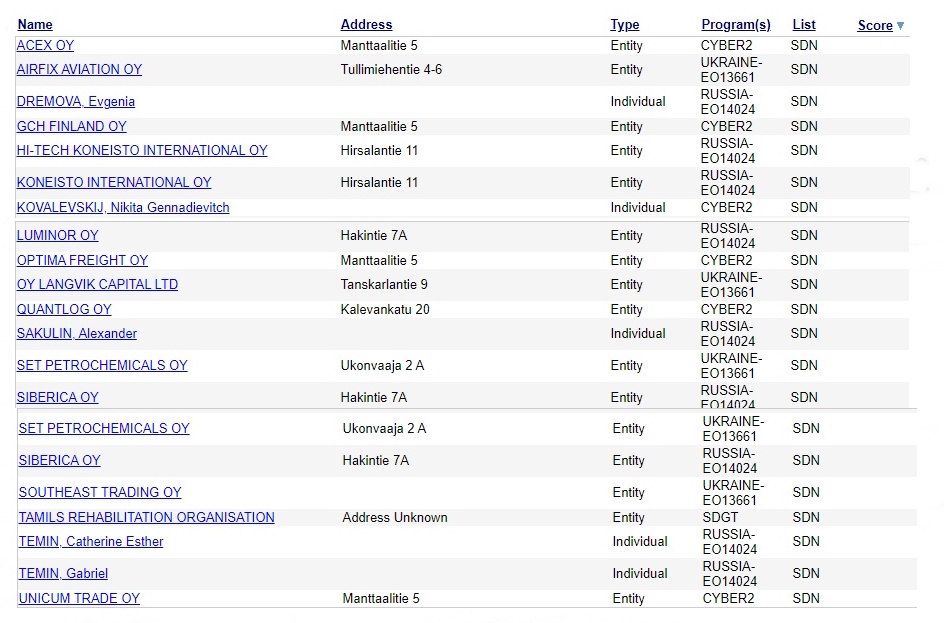Click 'RUSSIA-EO14024' in the TEMIN, Catherine Esther row
The width and height of the screenshot is (944, 623).
(x=730, y=542)
